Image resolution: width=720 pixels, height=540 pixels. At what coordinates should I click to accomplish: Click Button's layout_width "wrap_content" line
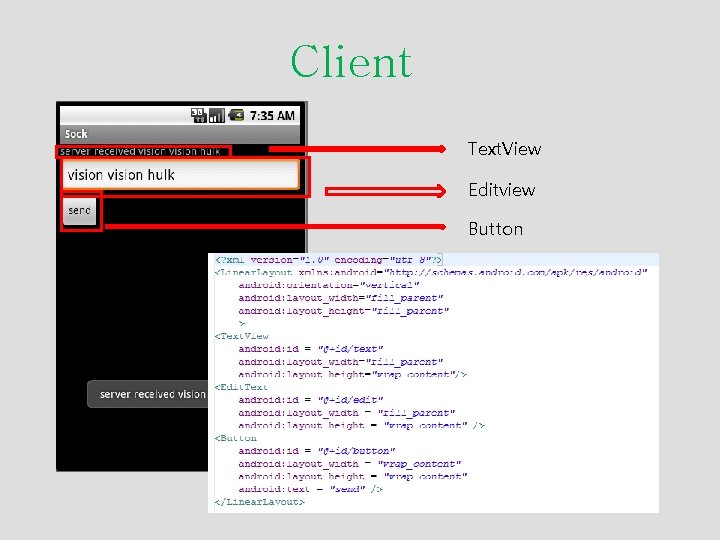[x=350, y=464]
